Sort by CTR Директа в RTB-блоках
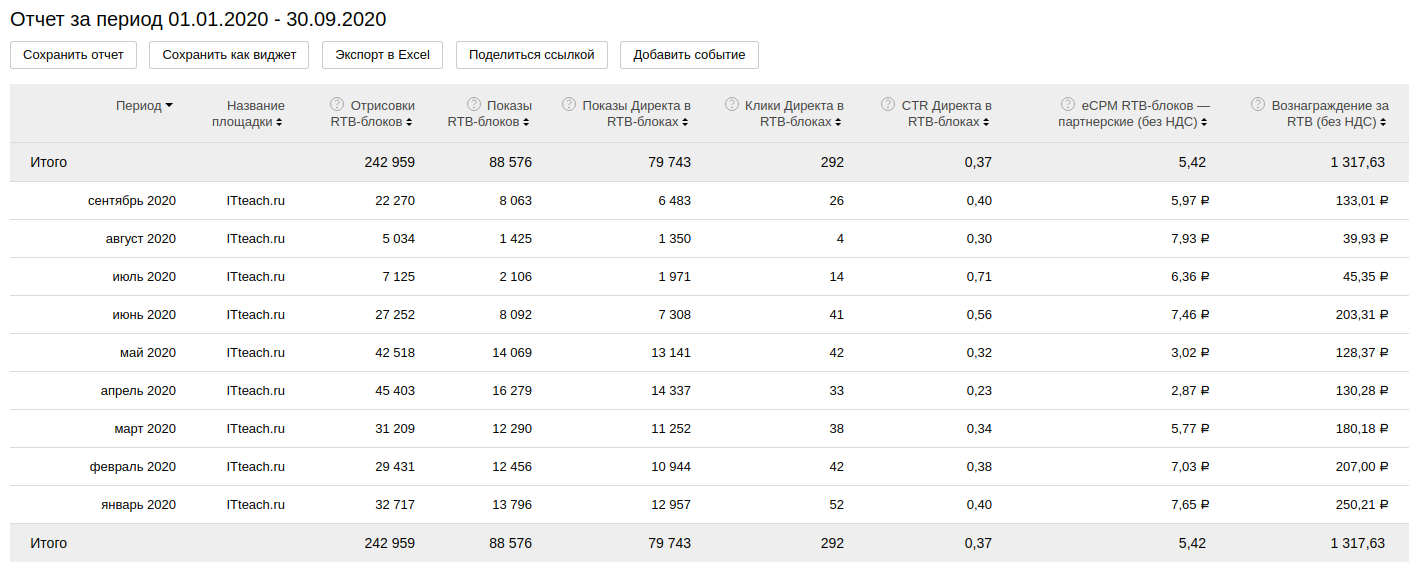Screen dimensions: 1417x573 [x=986, y=123]
